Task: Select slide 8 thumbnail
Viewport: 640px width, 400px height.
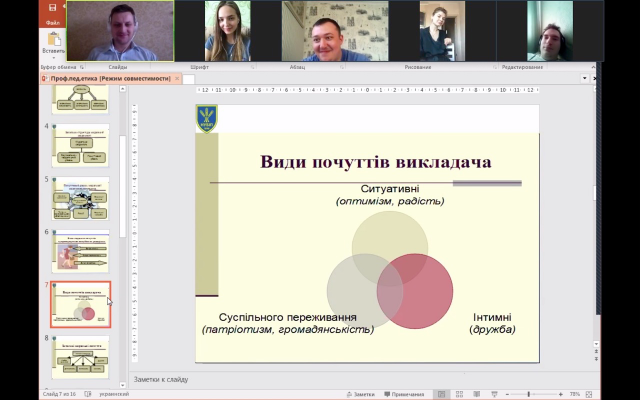Action: click(x=80, y=358)
